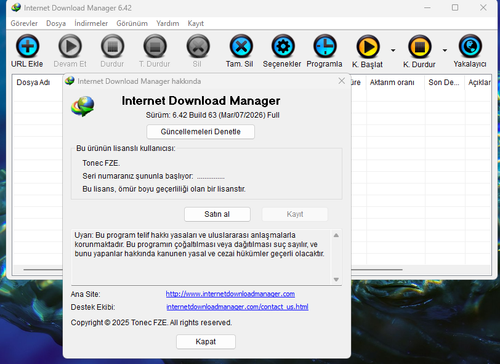Click the large IDM globe logo
The height and width of the screenshot is (364, 500).
pyautogui.click(x=83, y=106)
